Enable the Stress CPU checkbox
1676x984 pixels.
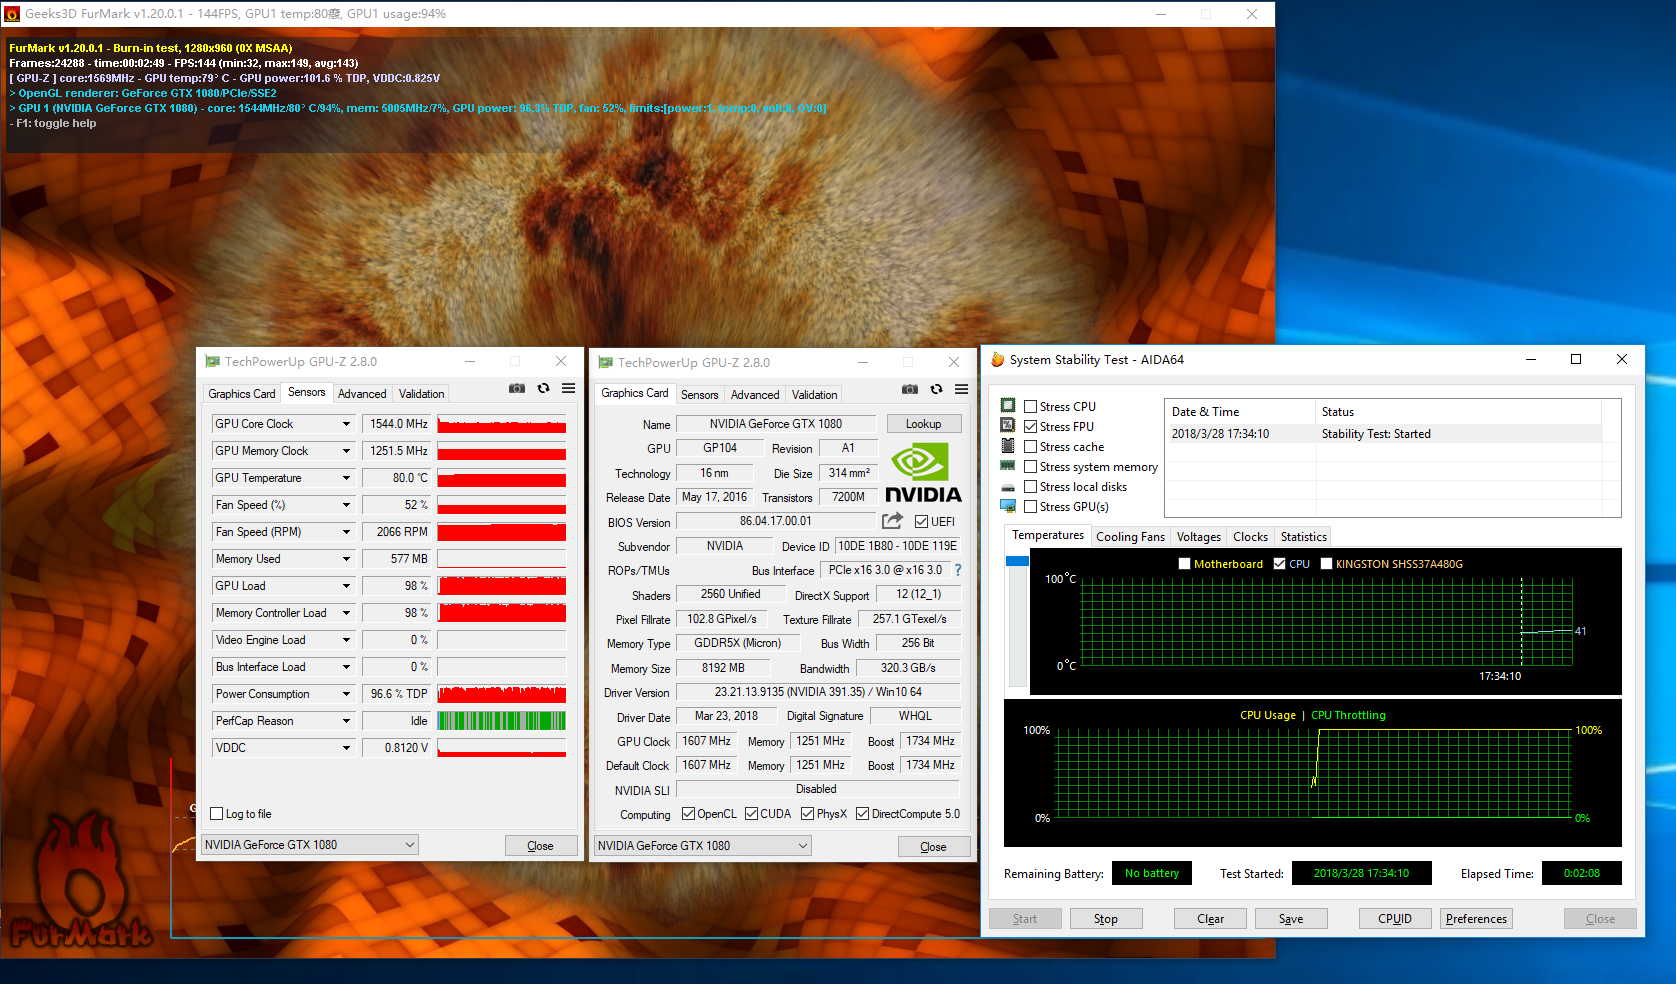(x=1030, y=407)
